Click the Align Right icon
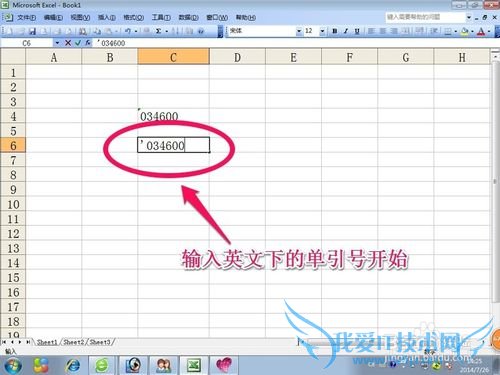 (394, 31)
